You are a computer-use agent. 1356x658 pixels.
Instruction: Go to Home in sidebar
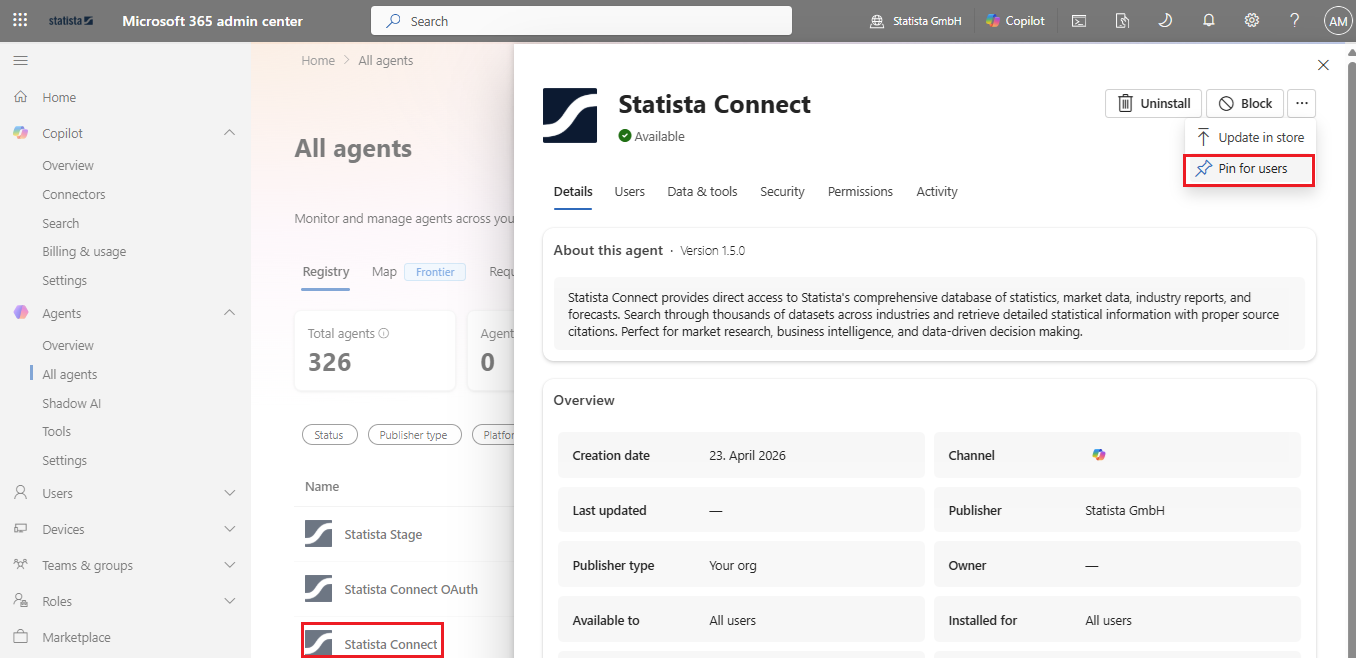pyautogui.click(x=59, y=97)
